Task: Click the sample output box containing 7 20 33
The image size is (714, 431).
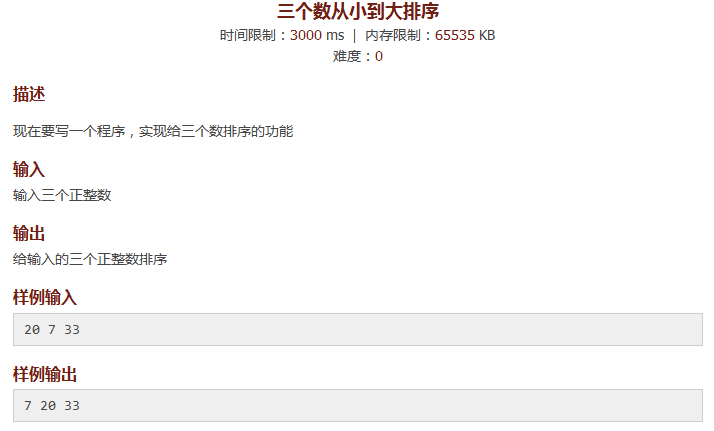Action: tap(357, 406)
